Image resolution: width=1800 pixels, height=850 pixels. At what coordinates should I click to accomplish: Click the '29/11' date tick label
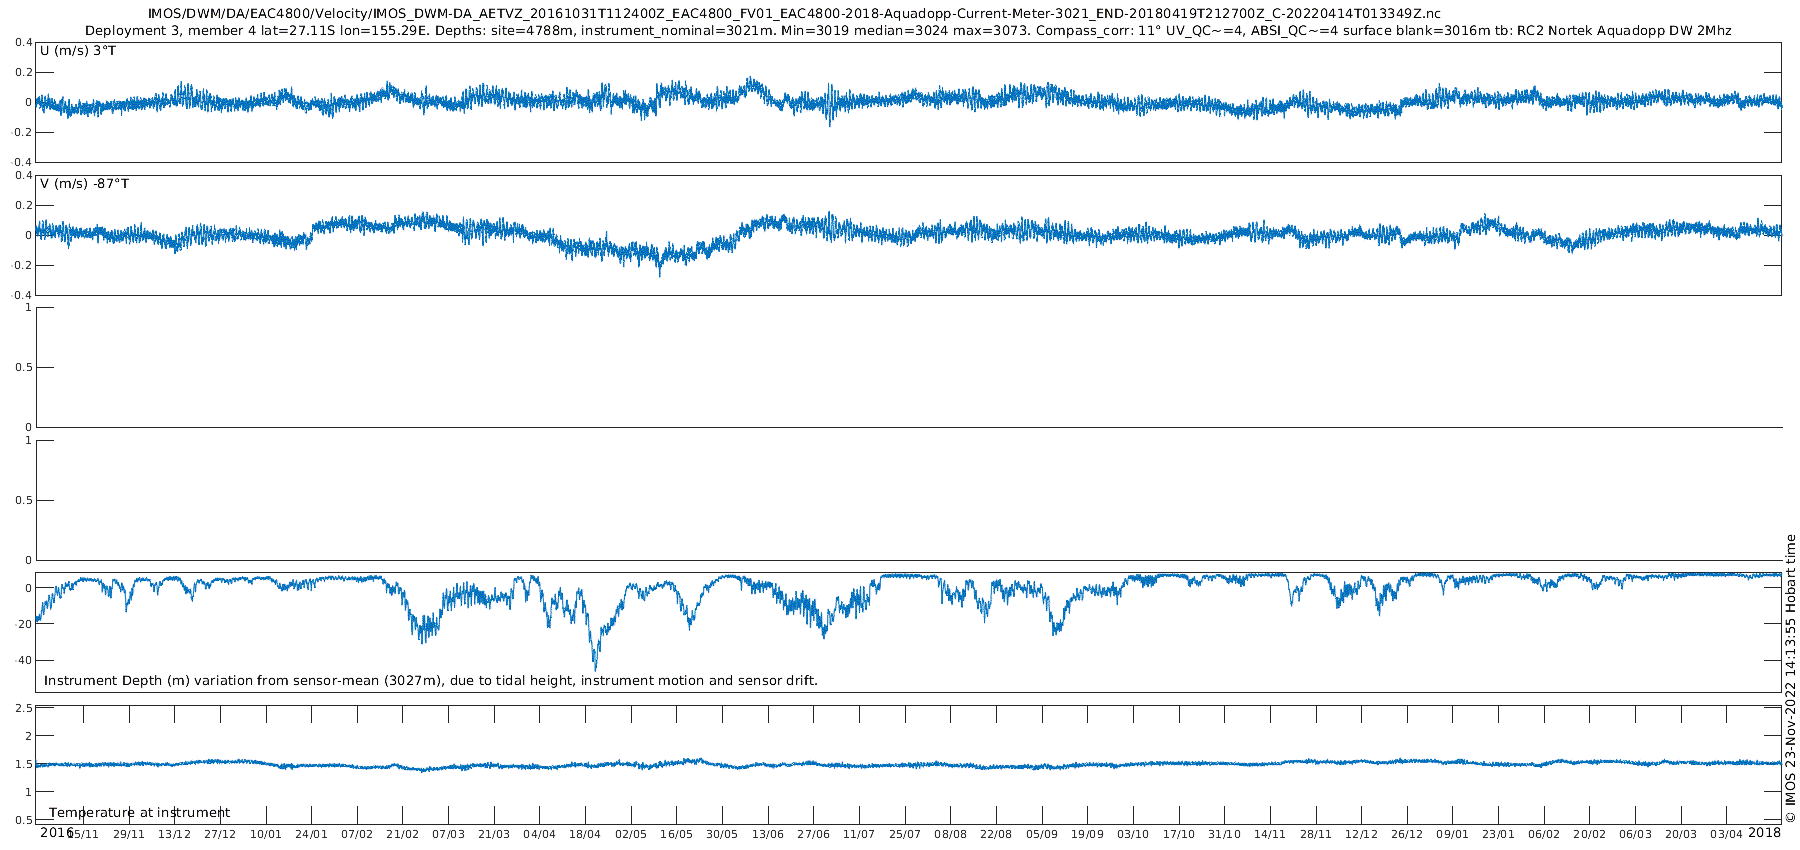(129, 834)
